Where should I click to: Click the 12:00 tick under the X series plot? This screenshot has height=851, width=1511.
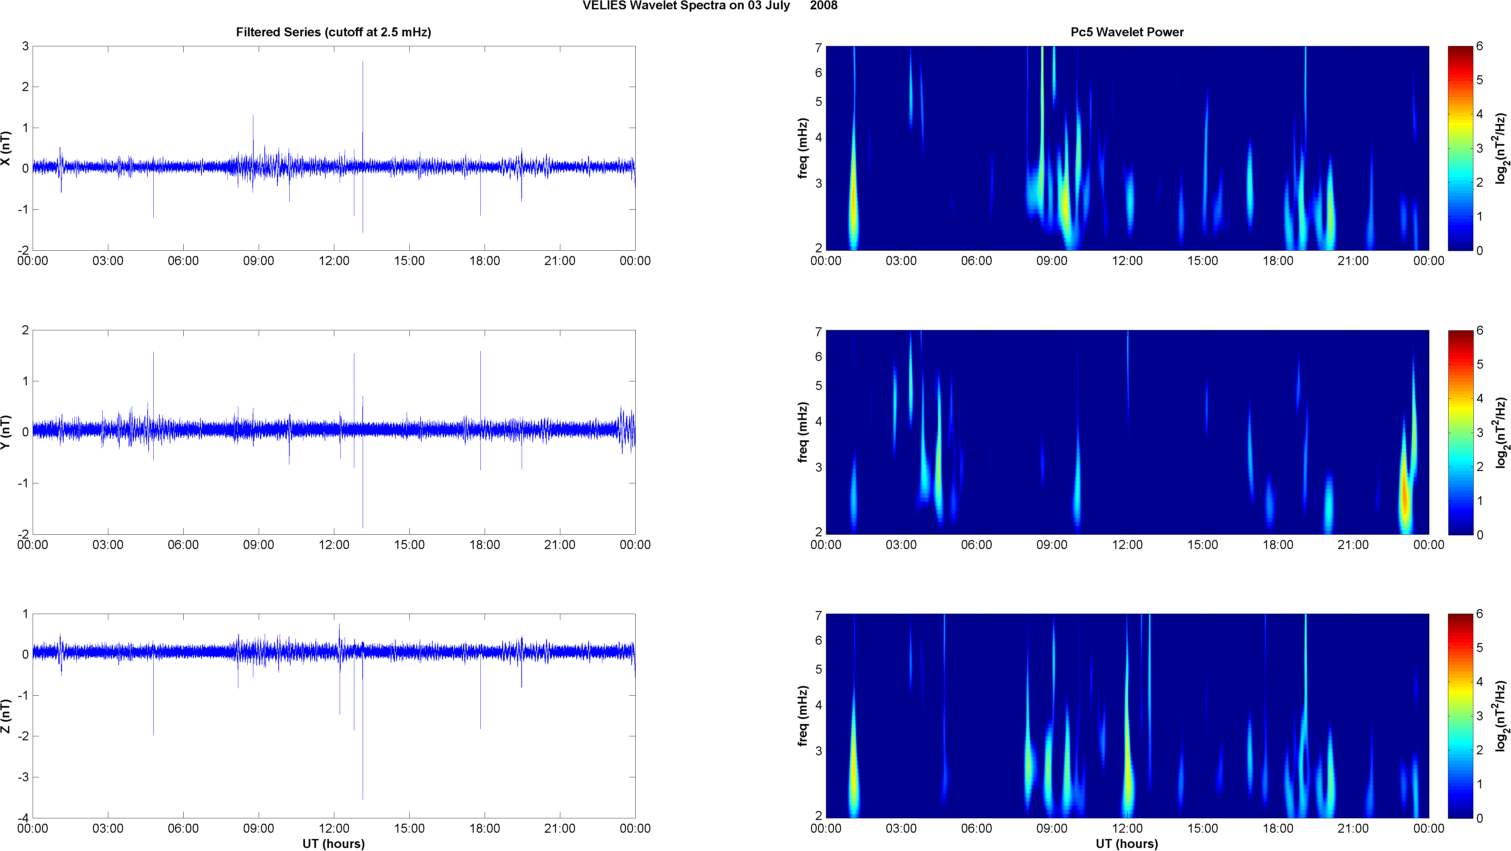[x=334, y=261]
